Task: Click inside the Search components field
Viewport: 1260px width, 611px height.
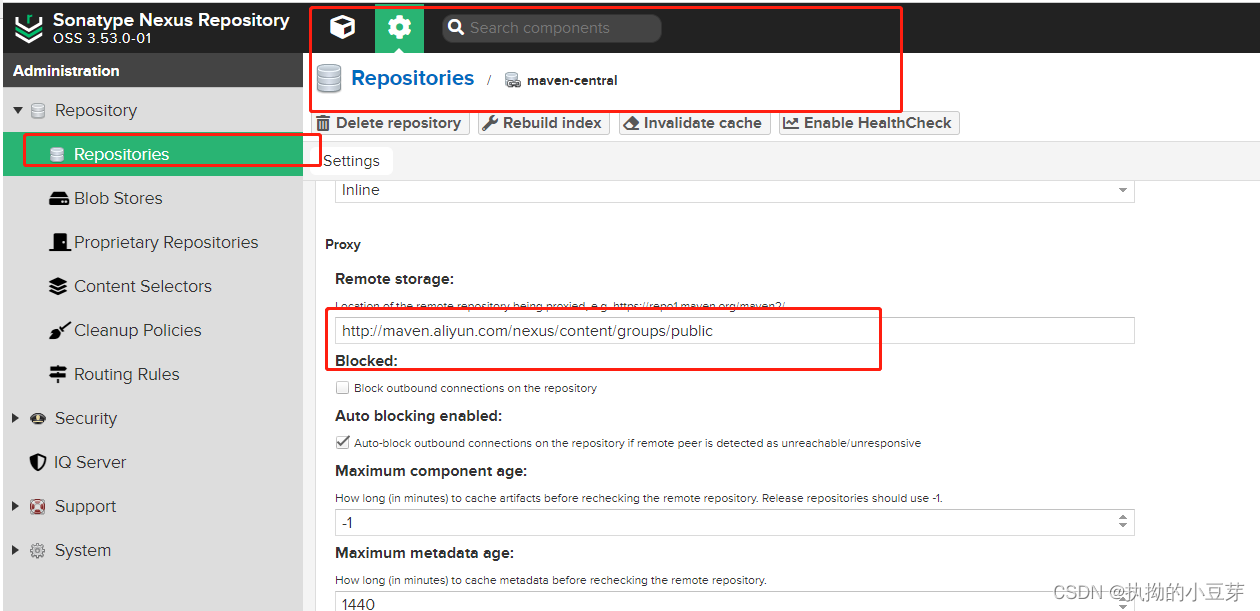Action: [552, 28]
